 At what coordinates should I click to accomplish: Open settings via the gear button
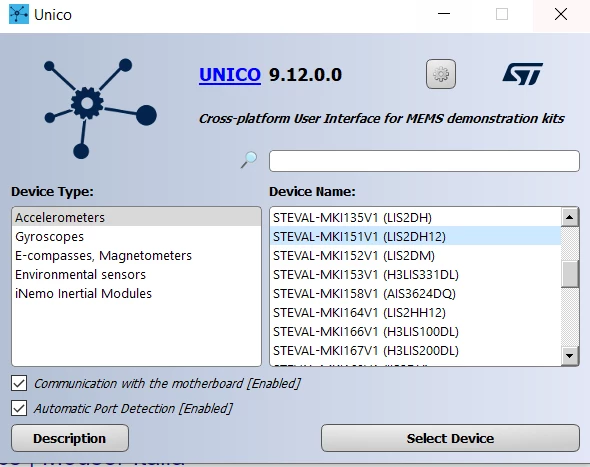click(x=441, y=74)
